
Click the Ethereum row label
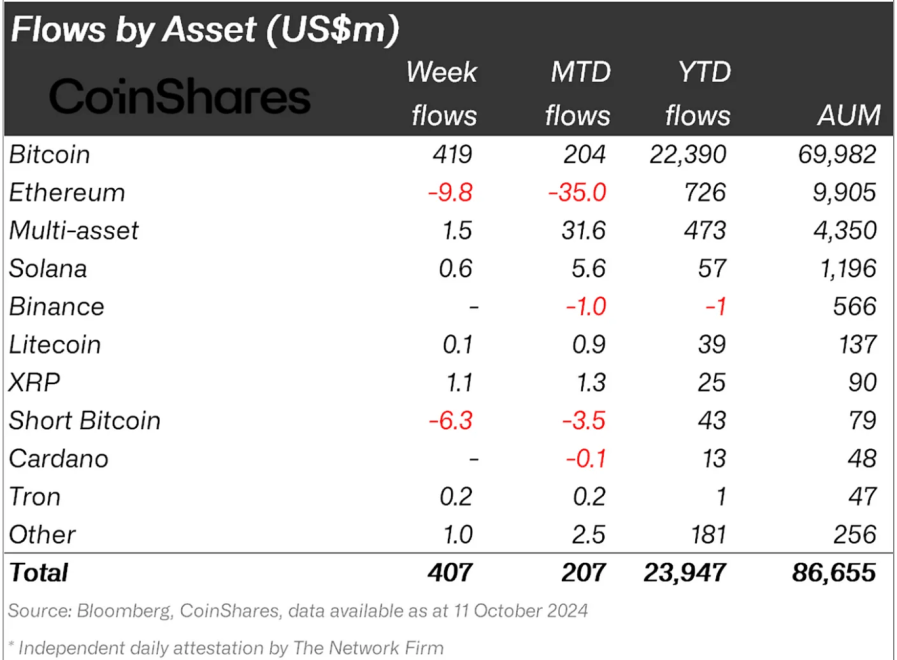pos(67,193)
